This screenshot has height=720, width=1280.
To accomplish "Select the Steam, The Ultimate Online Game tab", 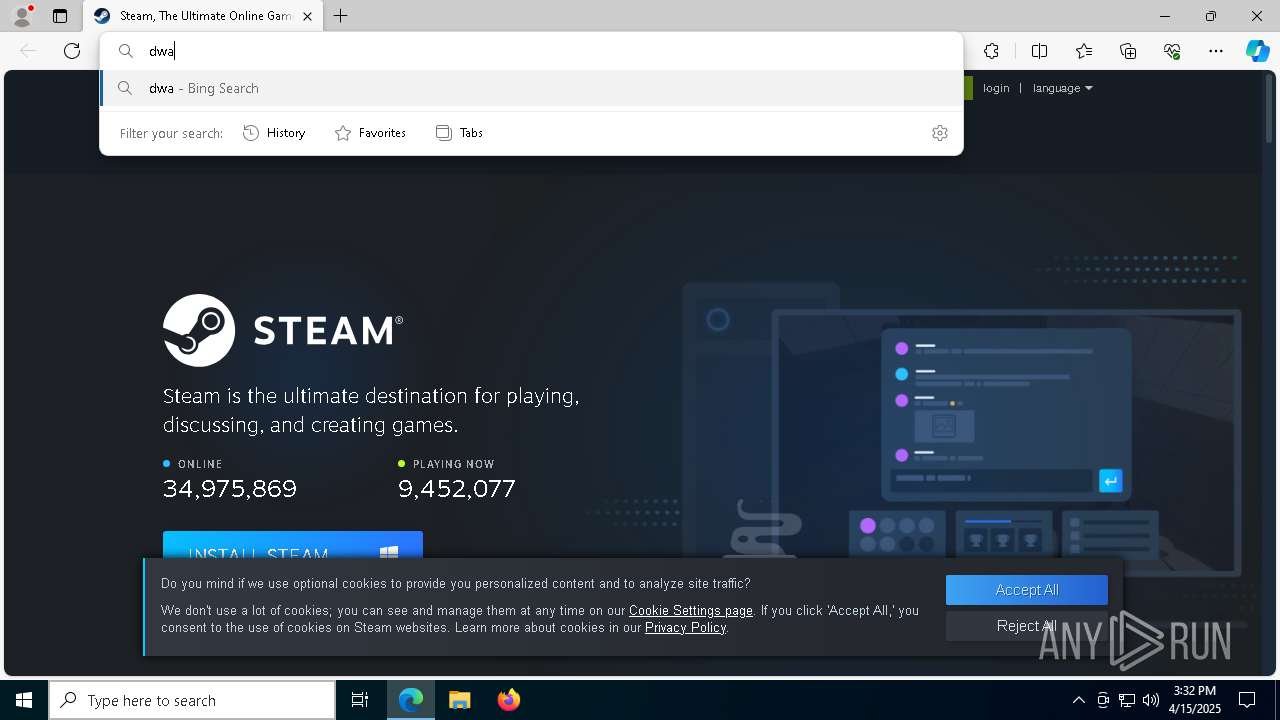I will click(x=203, y=16).
